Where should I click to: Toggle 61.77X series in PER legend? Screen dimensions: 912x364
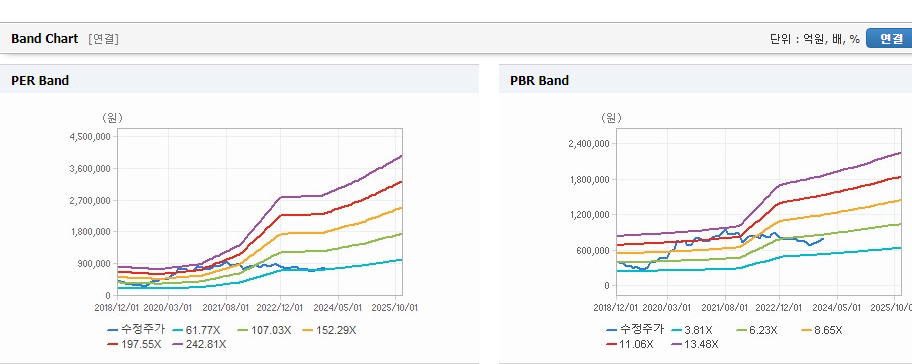[196, 330]
